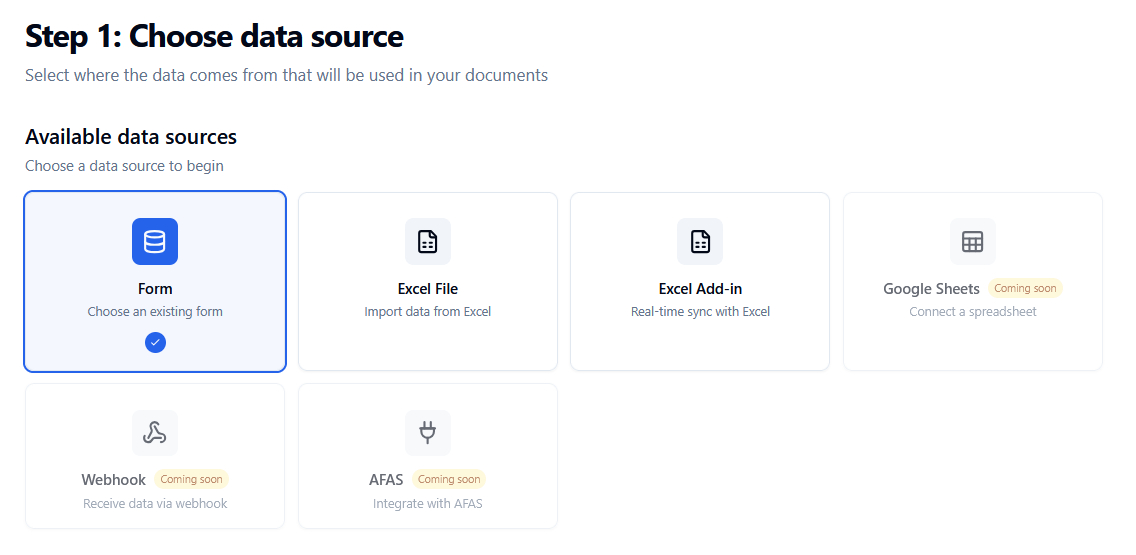Click "Real-time sync with Excel" text
Viewport: 1136px width, 555px height.
pos(700,312)
